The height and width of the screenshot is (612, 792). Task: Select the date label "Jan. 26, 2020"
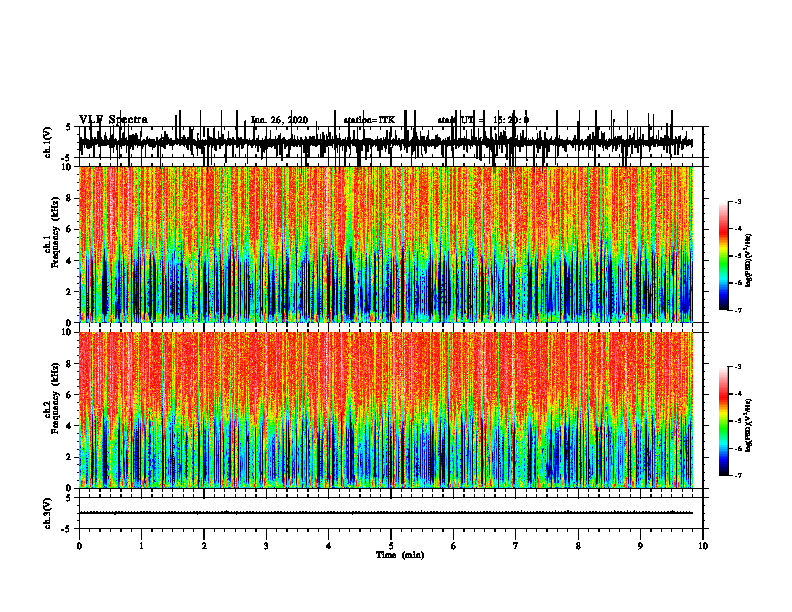[279, 120]
